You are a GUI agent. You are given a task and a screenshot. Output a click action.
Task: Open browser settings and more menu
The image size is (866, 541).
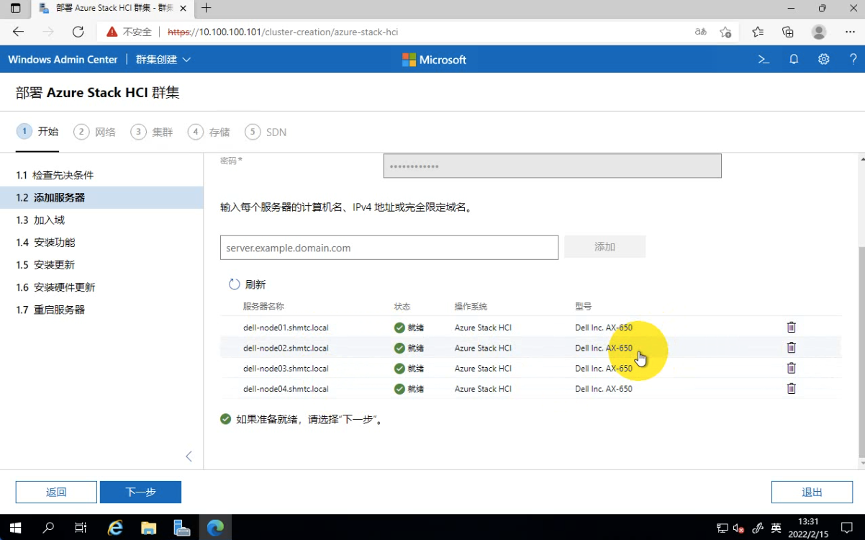(x=850, y=32)
